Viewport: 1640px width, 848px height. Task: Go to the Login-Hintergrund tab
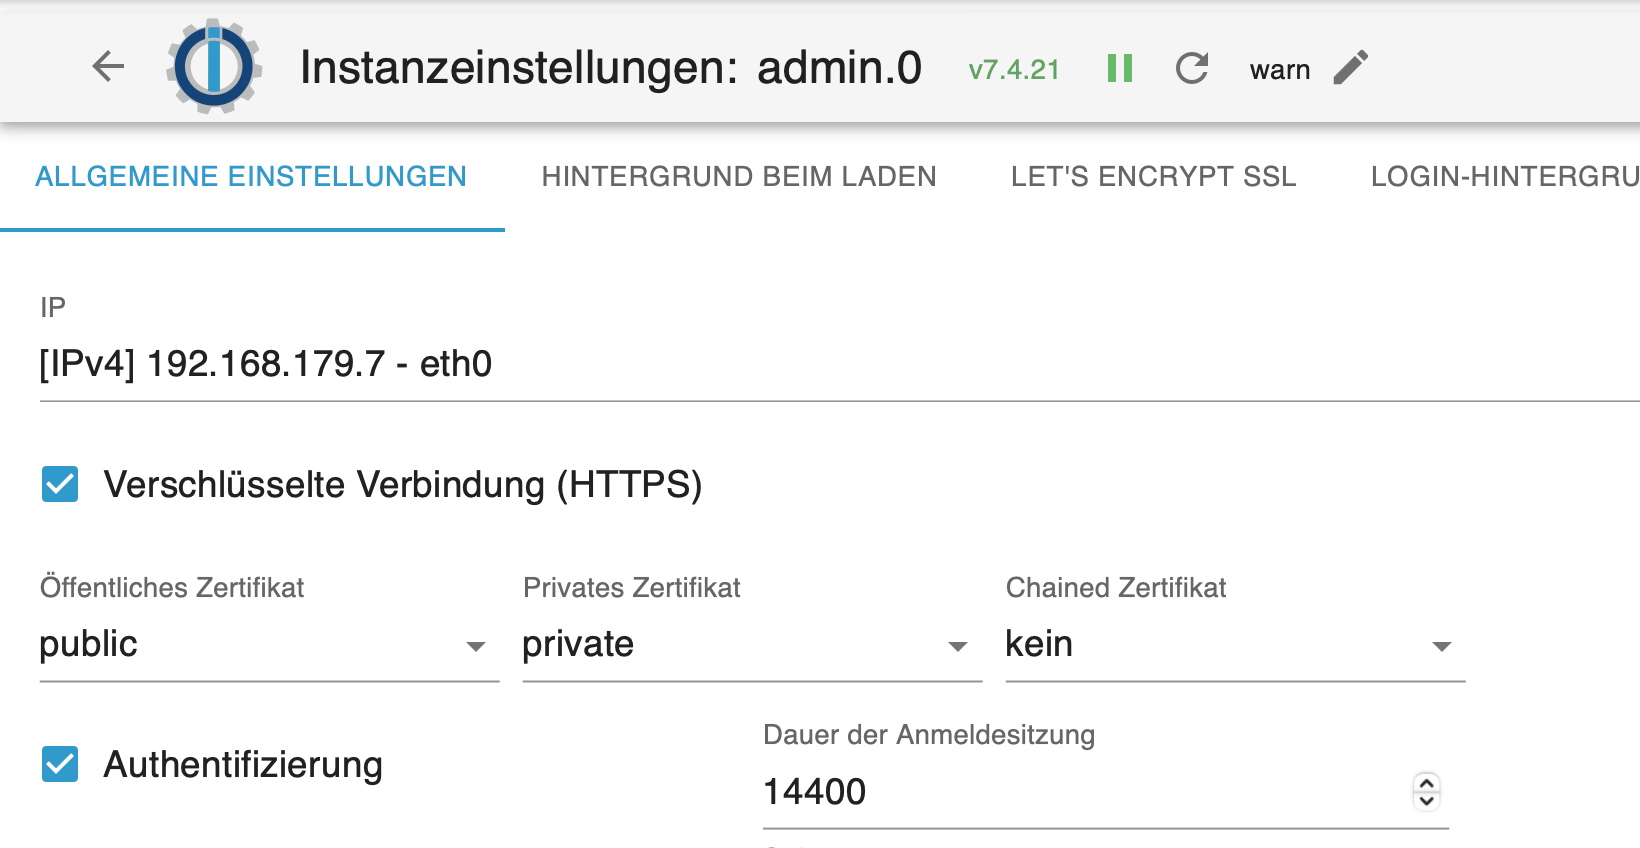[x=1504, y=177]
